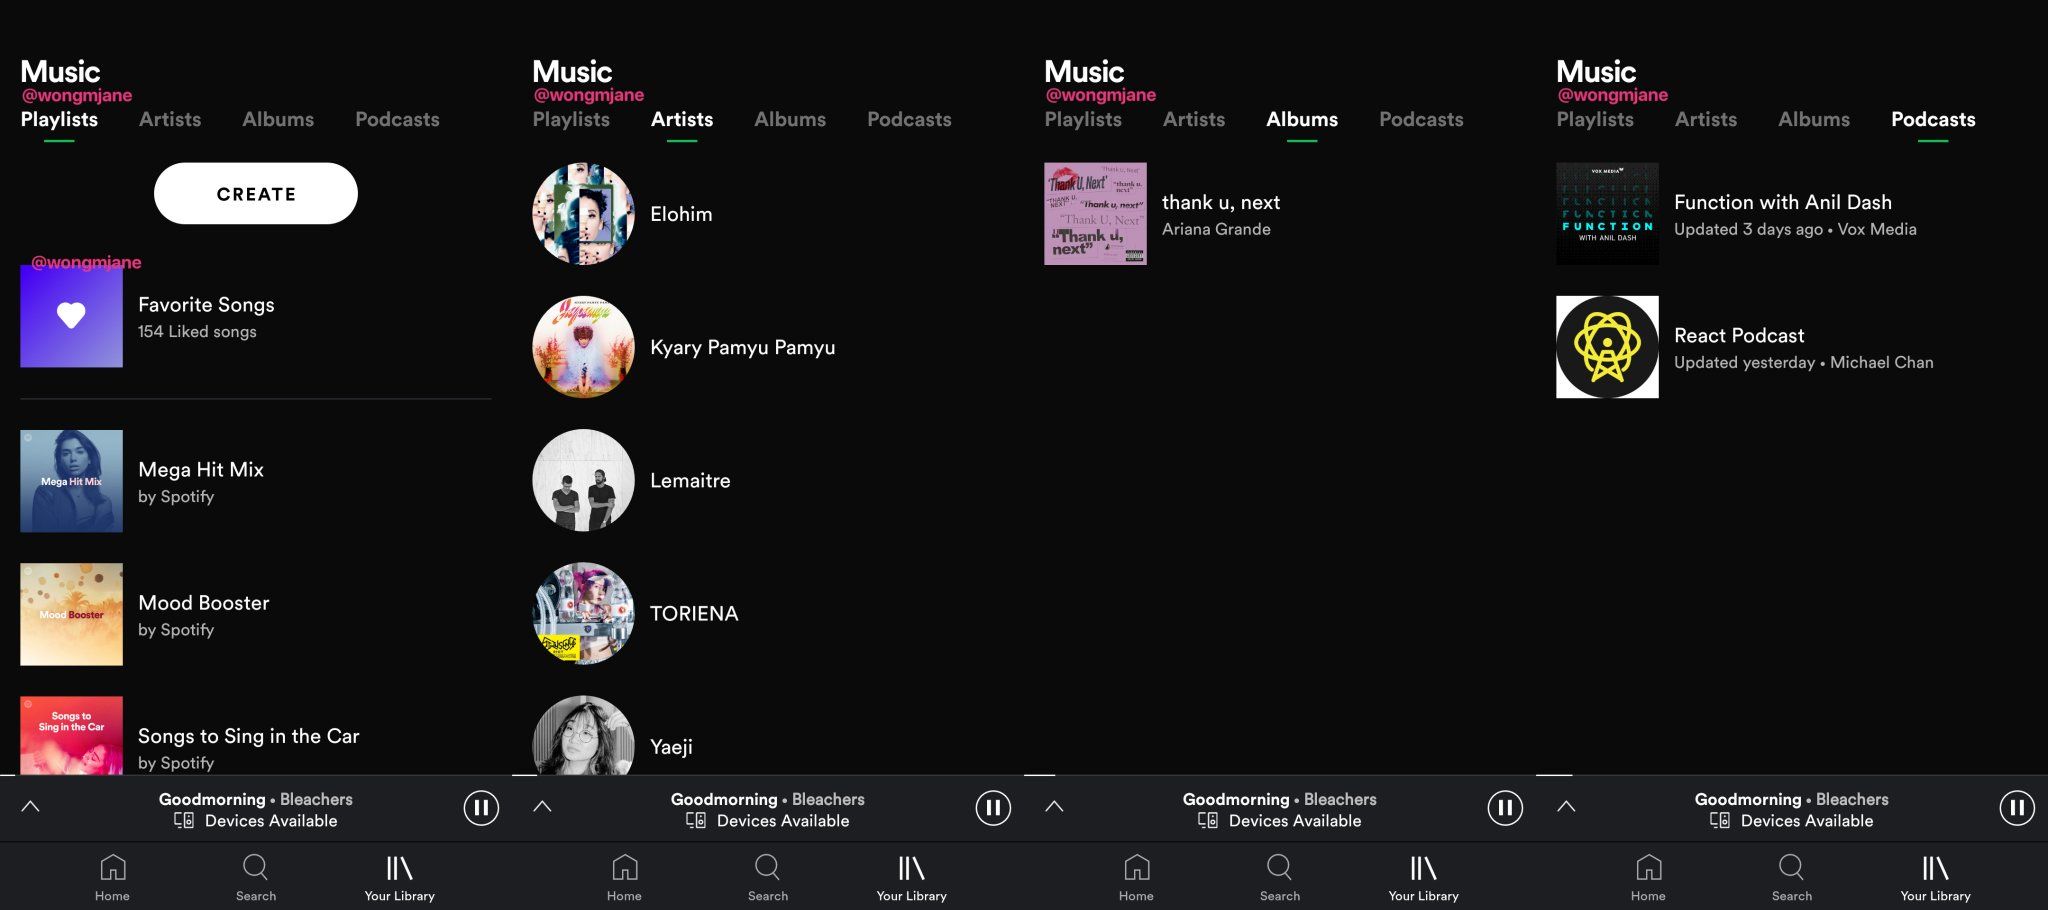The height and width of the screenshot is (910, 2048).
Task: Tap the Devices Available icon
Action: click(184, 819)
